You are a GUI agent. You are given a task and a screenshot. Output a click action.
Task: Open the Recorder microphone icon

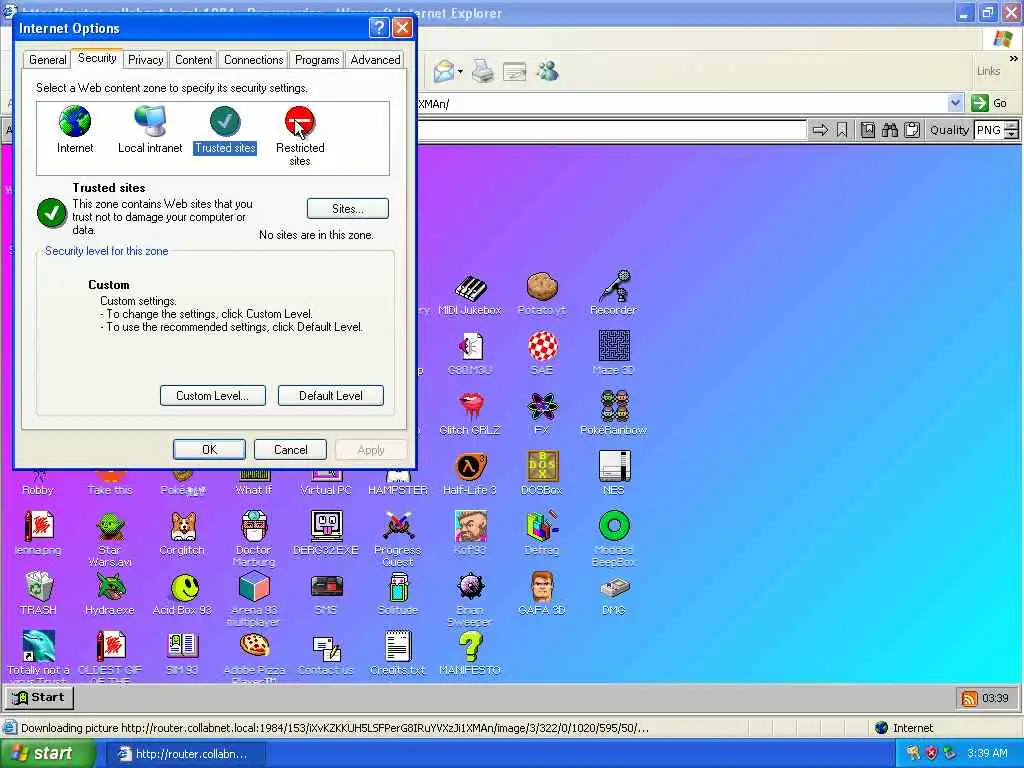(614, 286)
